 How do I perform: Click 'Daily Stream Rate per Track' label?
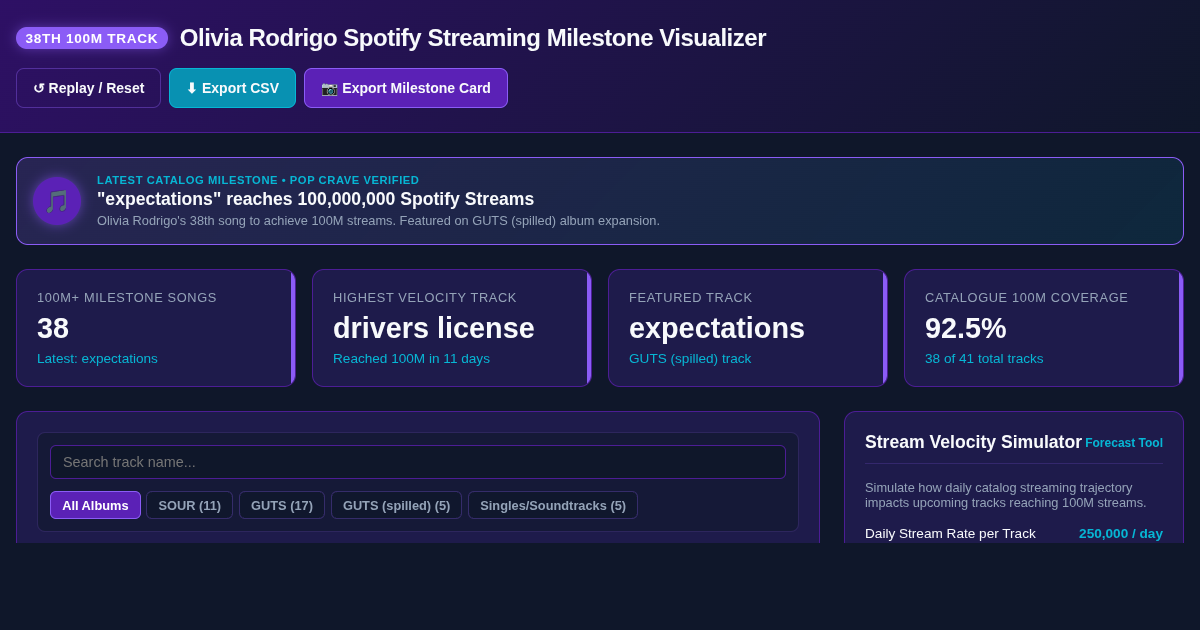[950, 534]
